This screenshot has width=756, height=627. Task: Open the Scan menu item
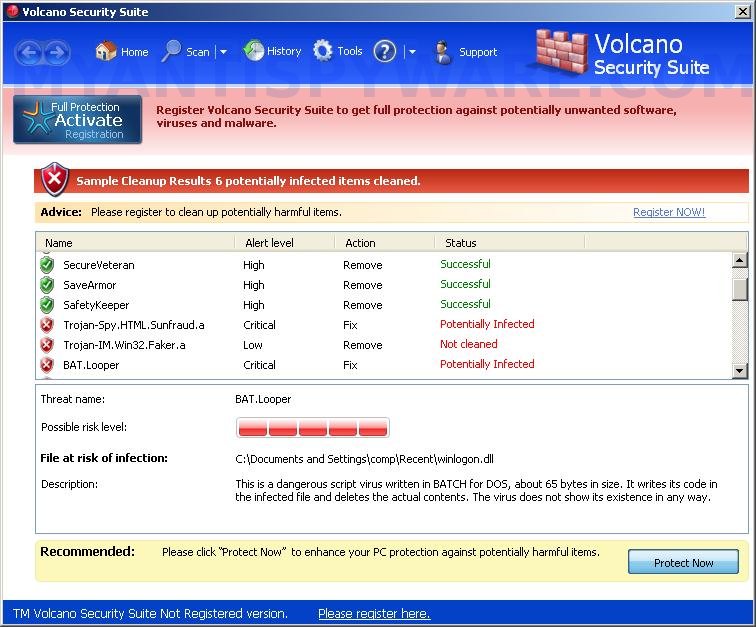tap(198, 52)
